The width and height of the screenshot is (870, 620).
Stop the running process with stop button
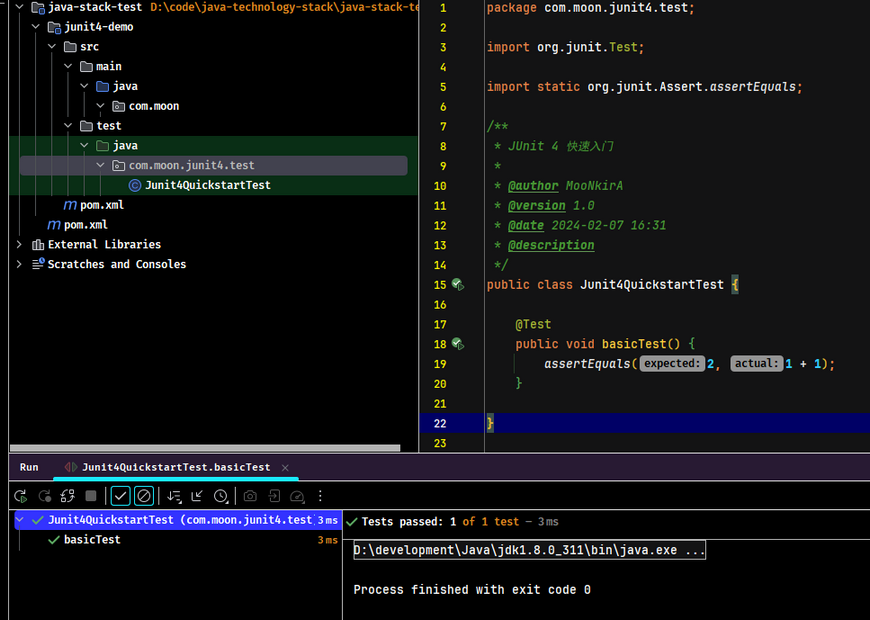coord(91,496)
